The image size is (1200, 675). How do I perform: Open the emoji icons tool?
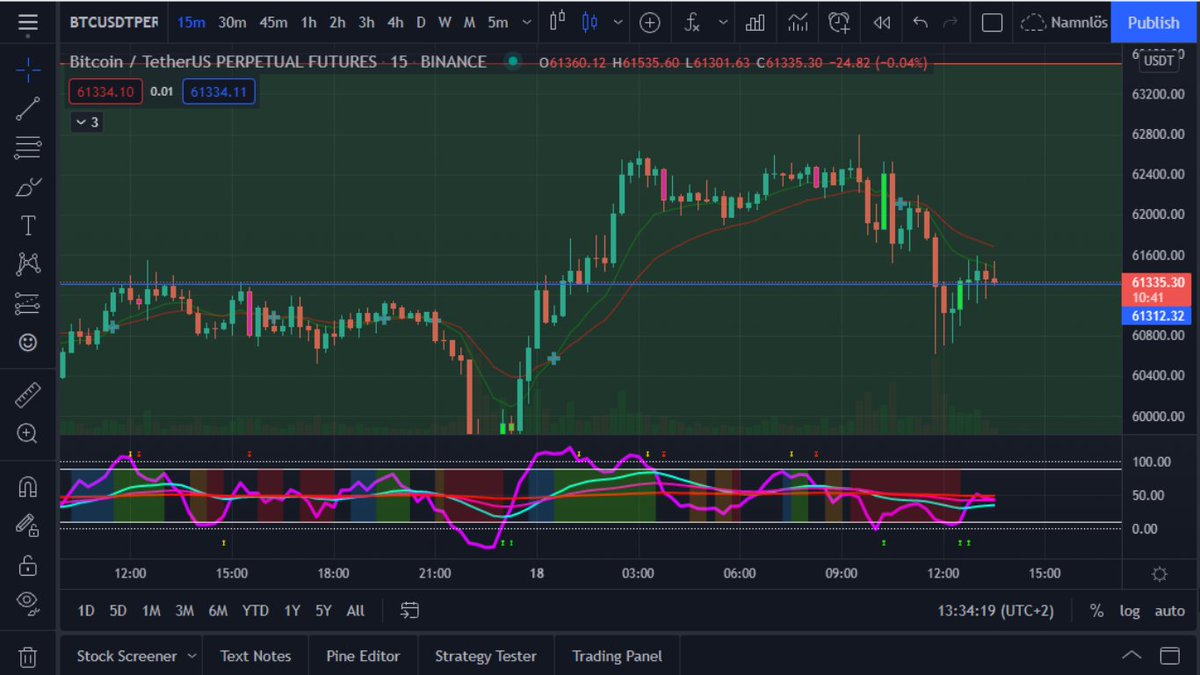point(28,342)
